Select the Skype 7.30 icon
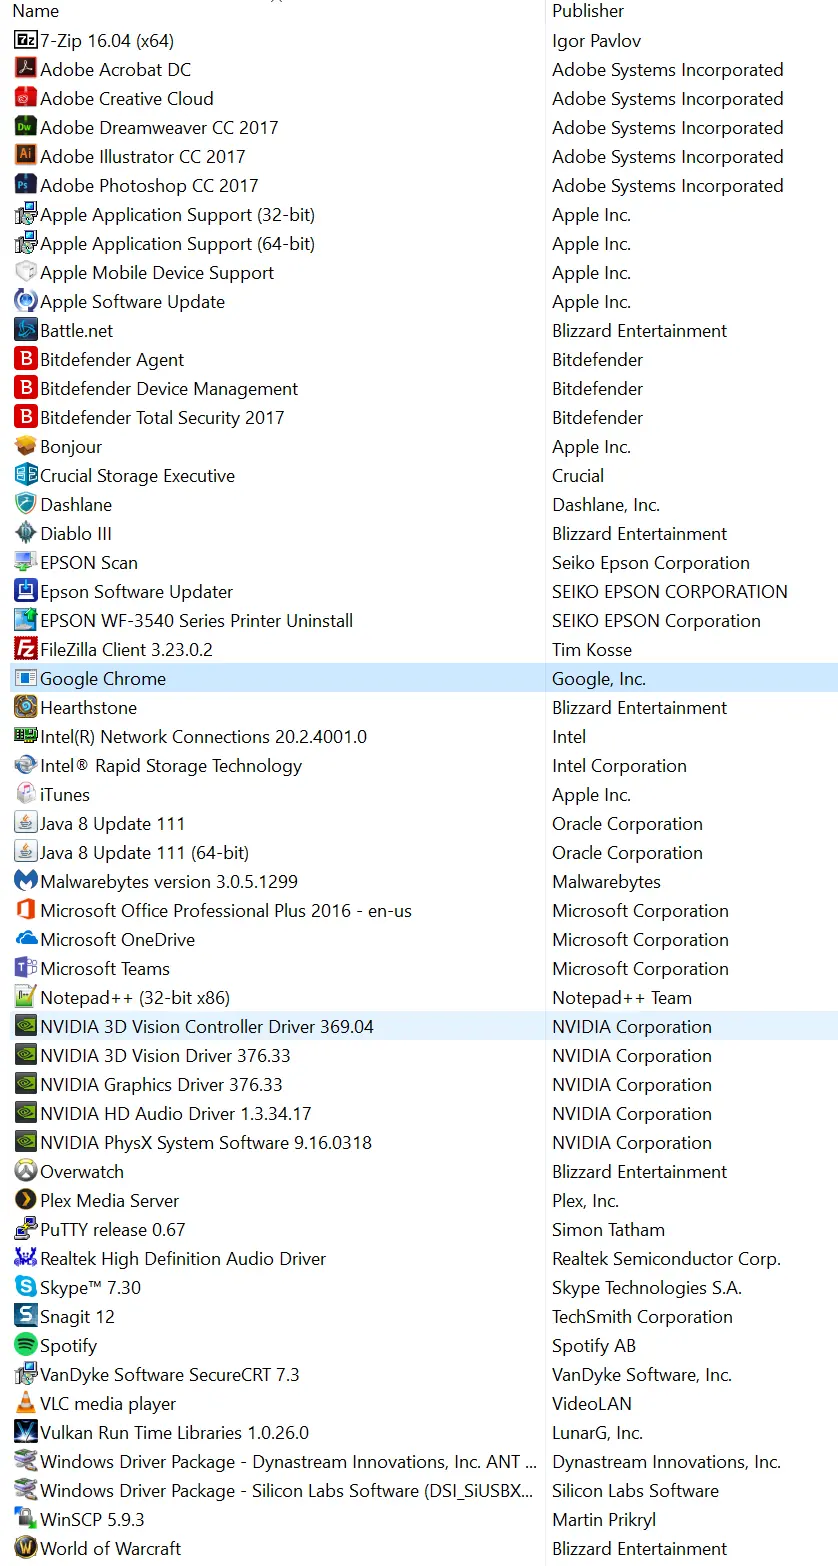The height and width of the screenshot is (1566, 838). coord(25,1288)
